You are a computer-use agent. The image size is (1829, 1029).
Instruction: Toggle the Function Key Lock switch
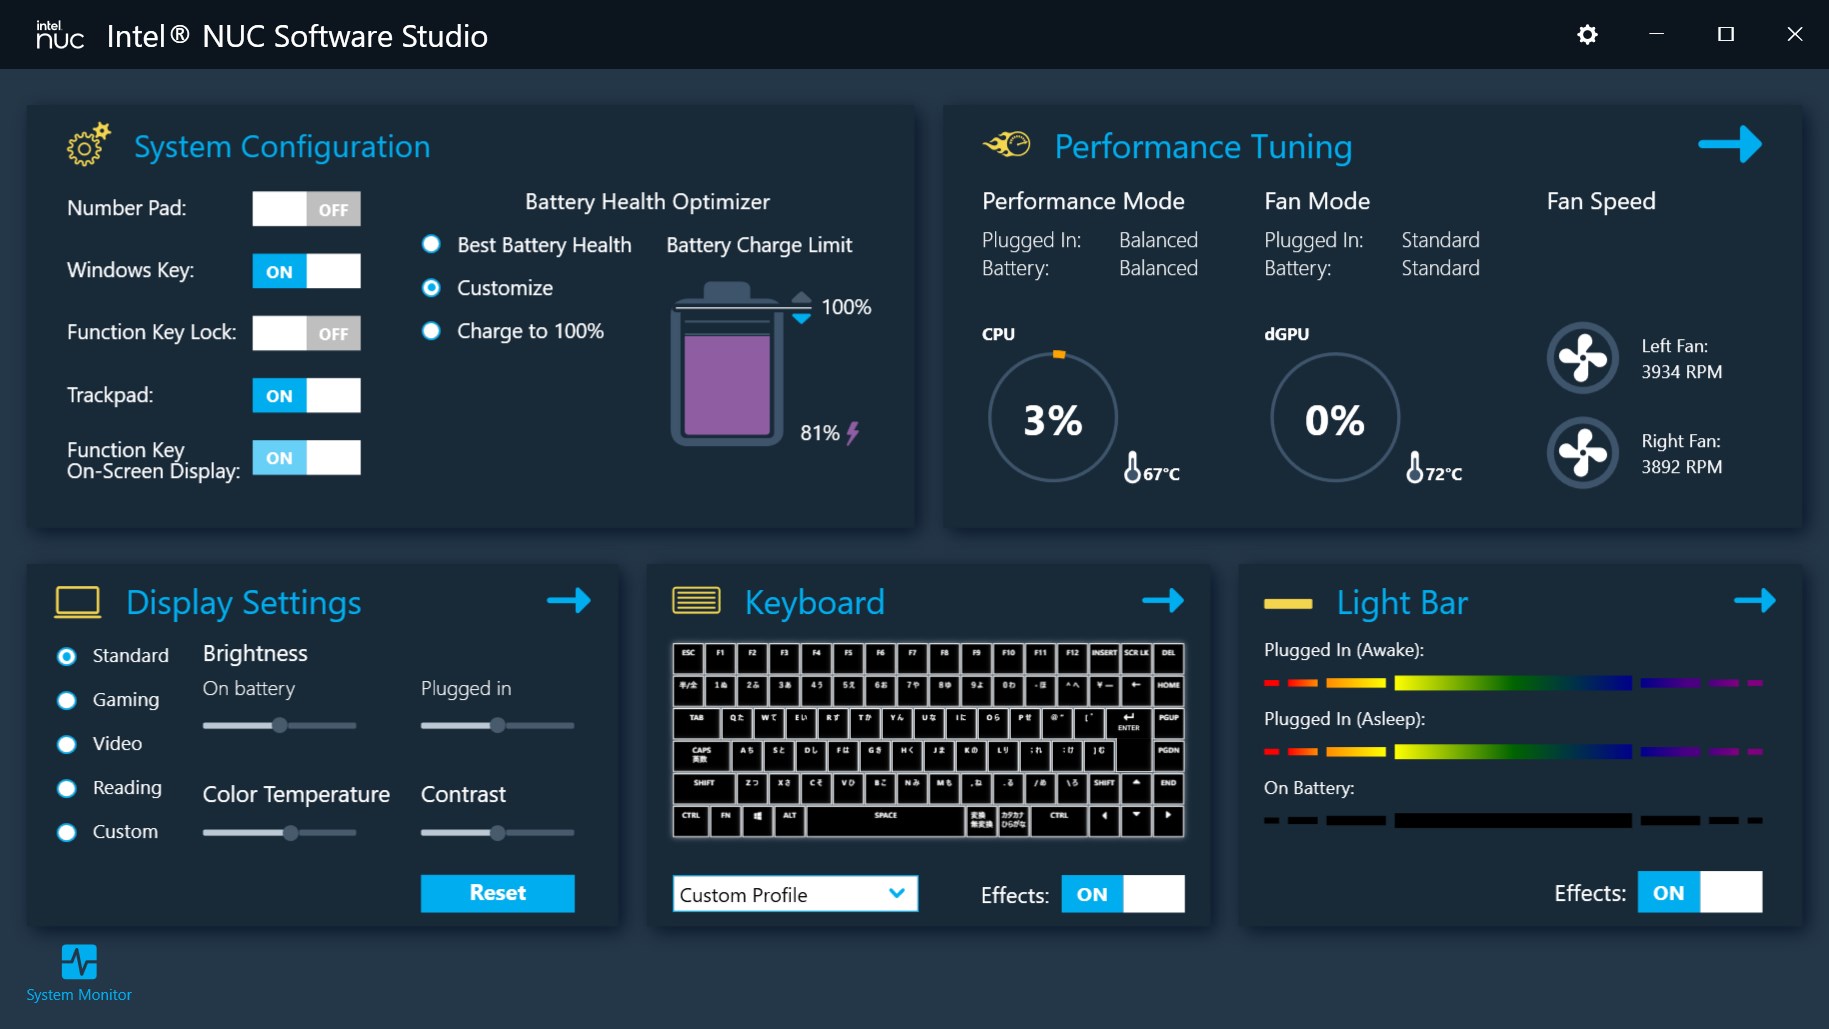[x=306, y=333]
